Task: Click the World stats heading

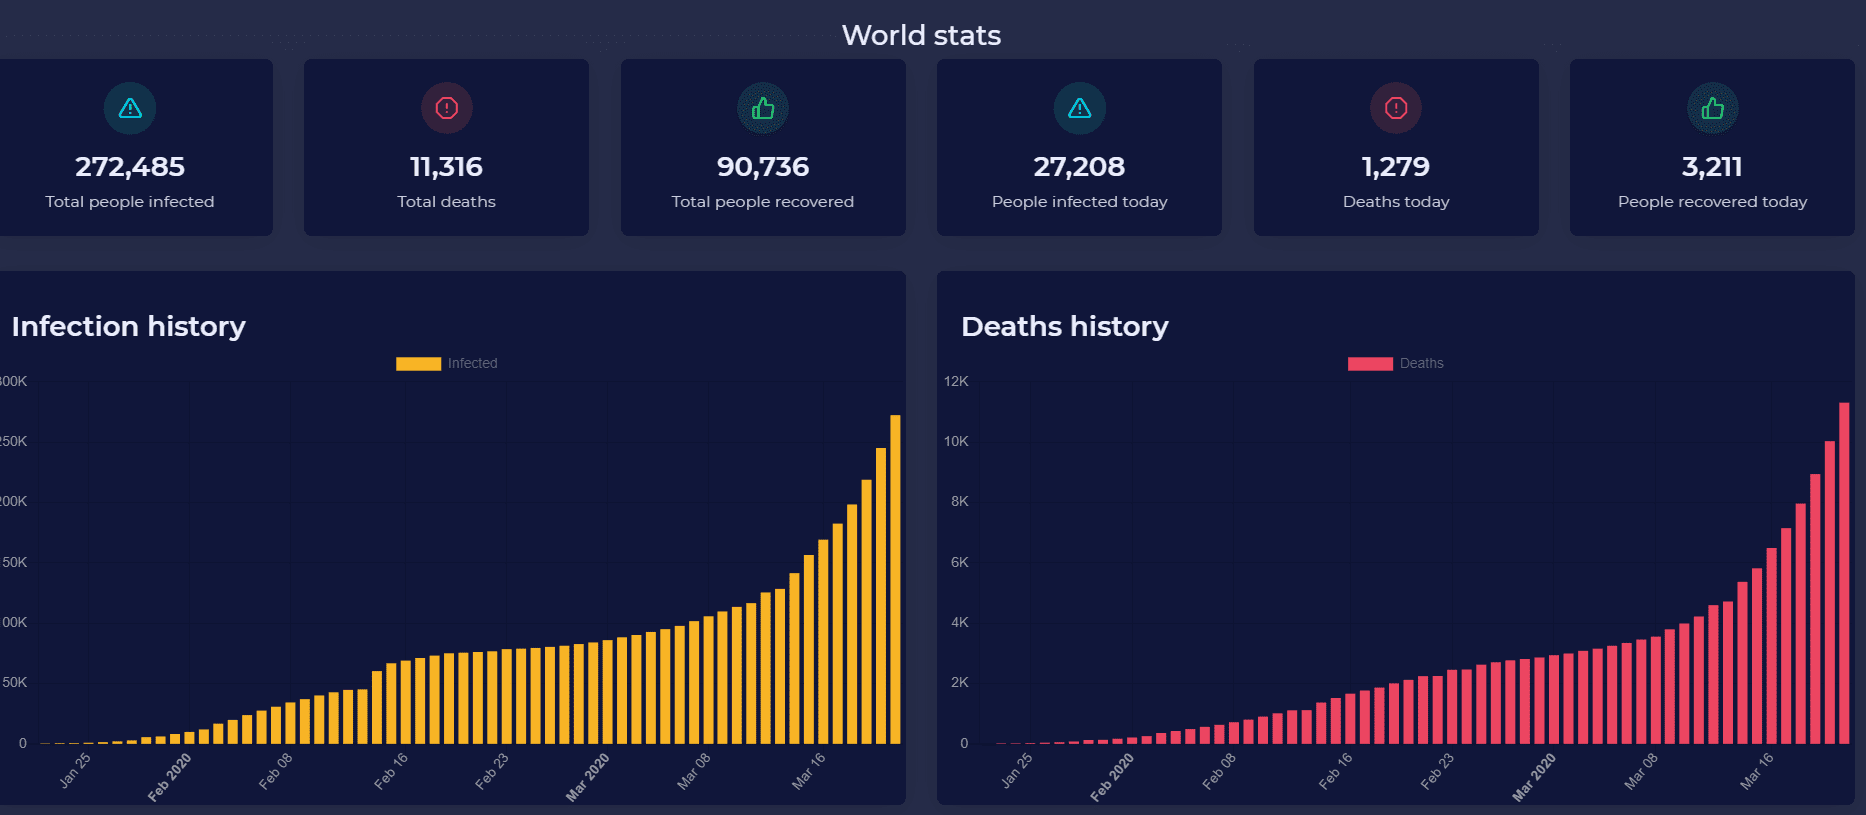Action: point(922,35)
